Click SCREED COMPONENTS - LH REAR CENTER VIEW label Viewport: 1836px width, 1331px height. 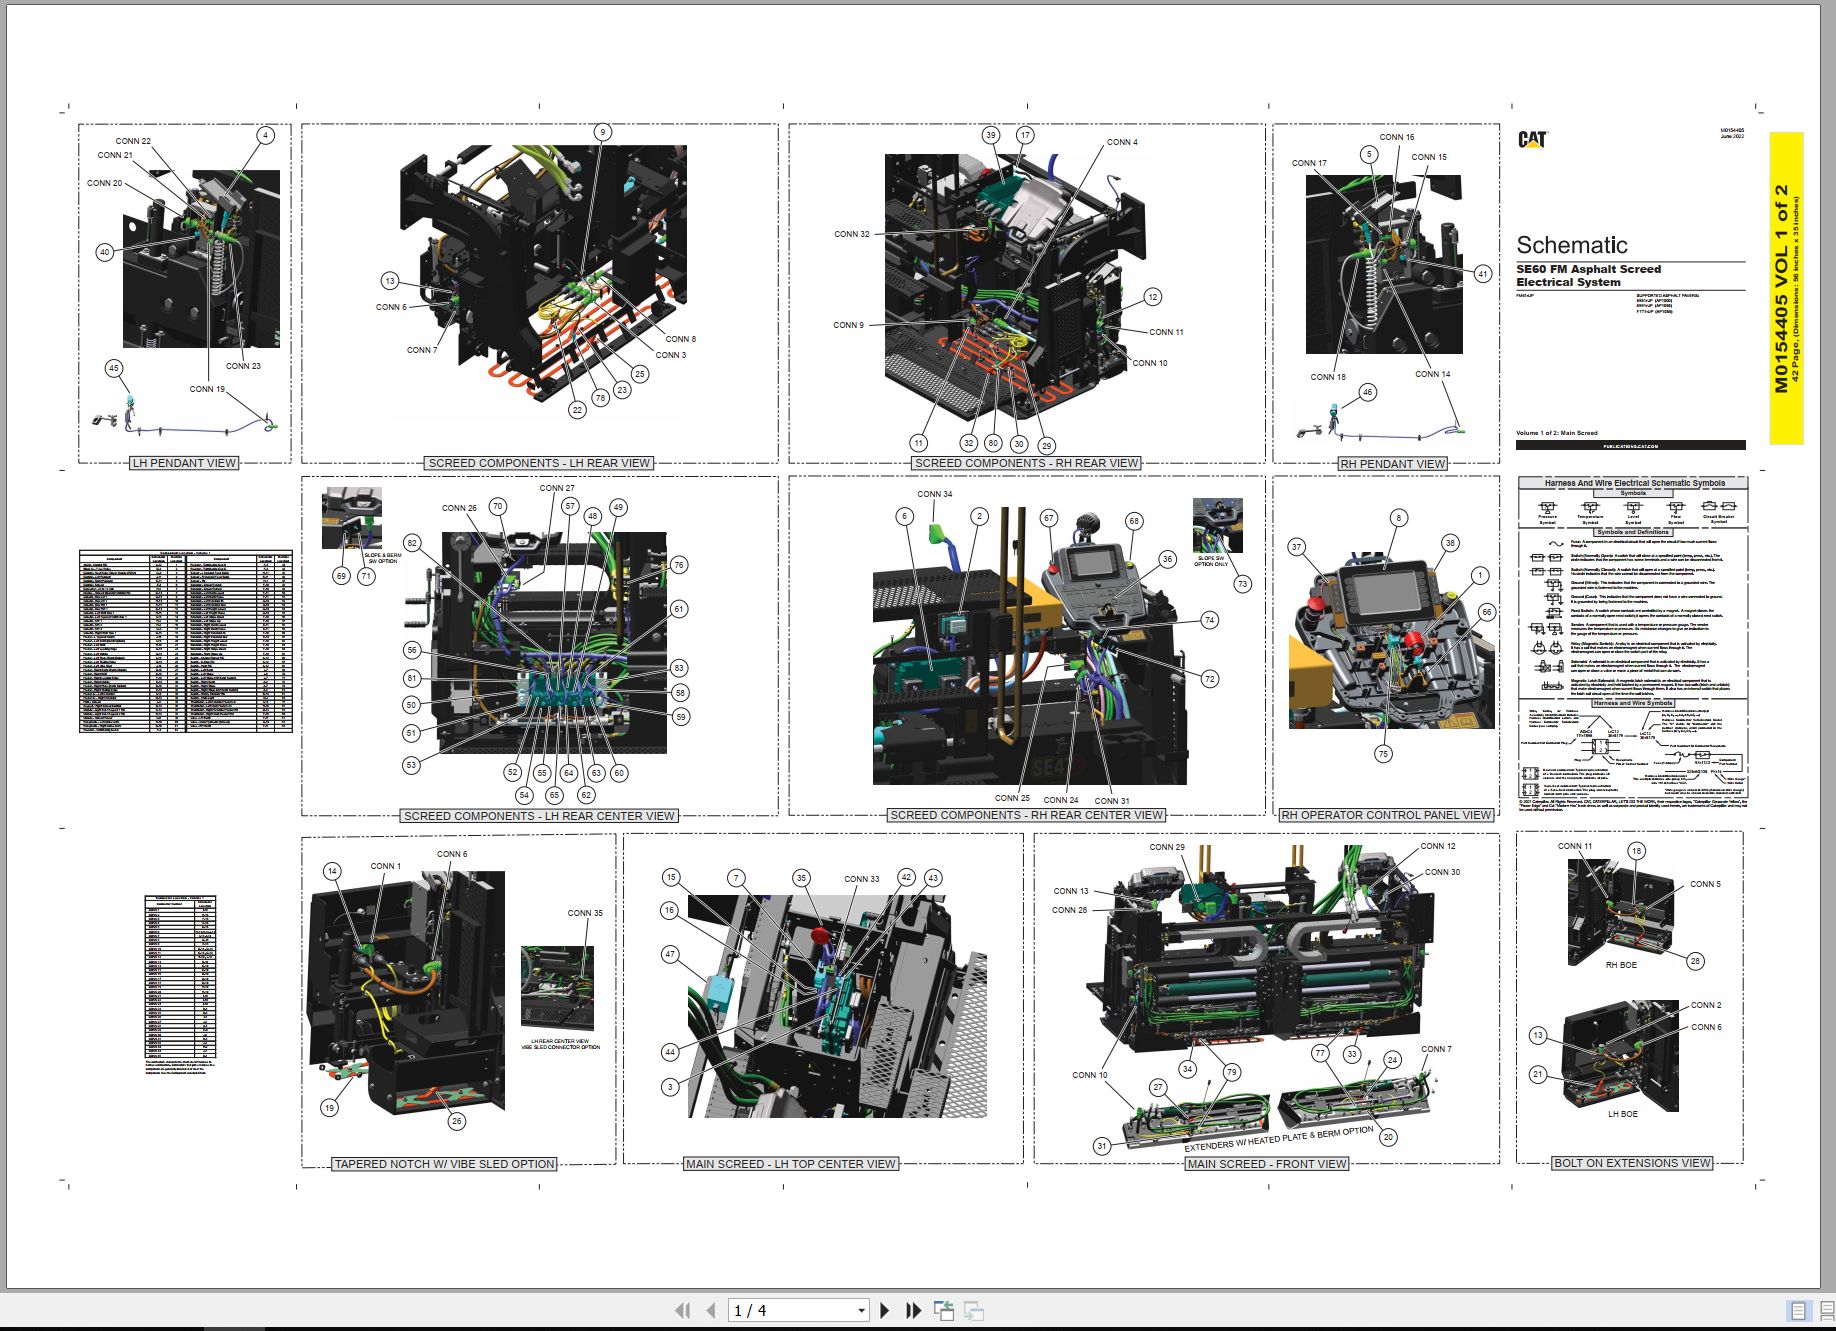tap(539, 816)
